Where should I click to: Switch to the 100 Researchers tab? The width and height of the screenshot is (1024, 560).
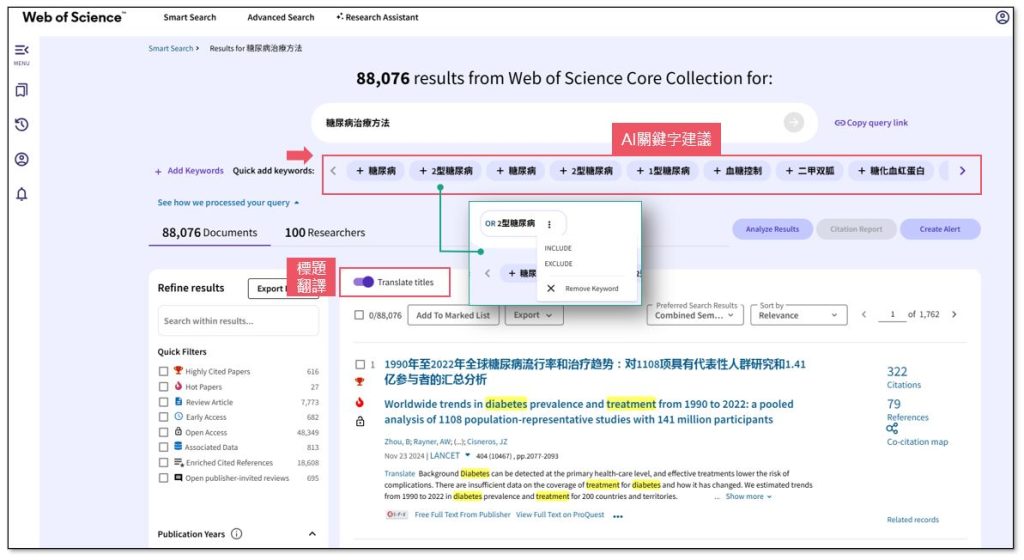[x=324, y=232]
